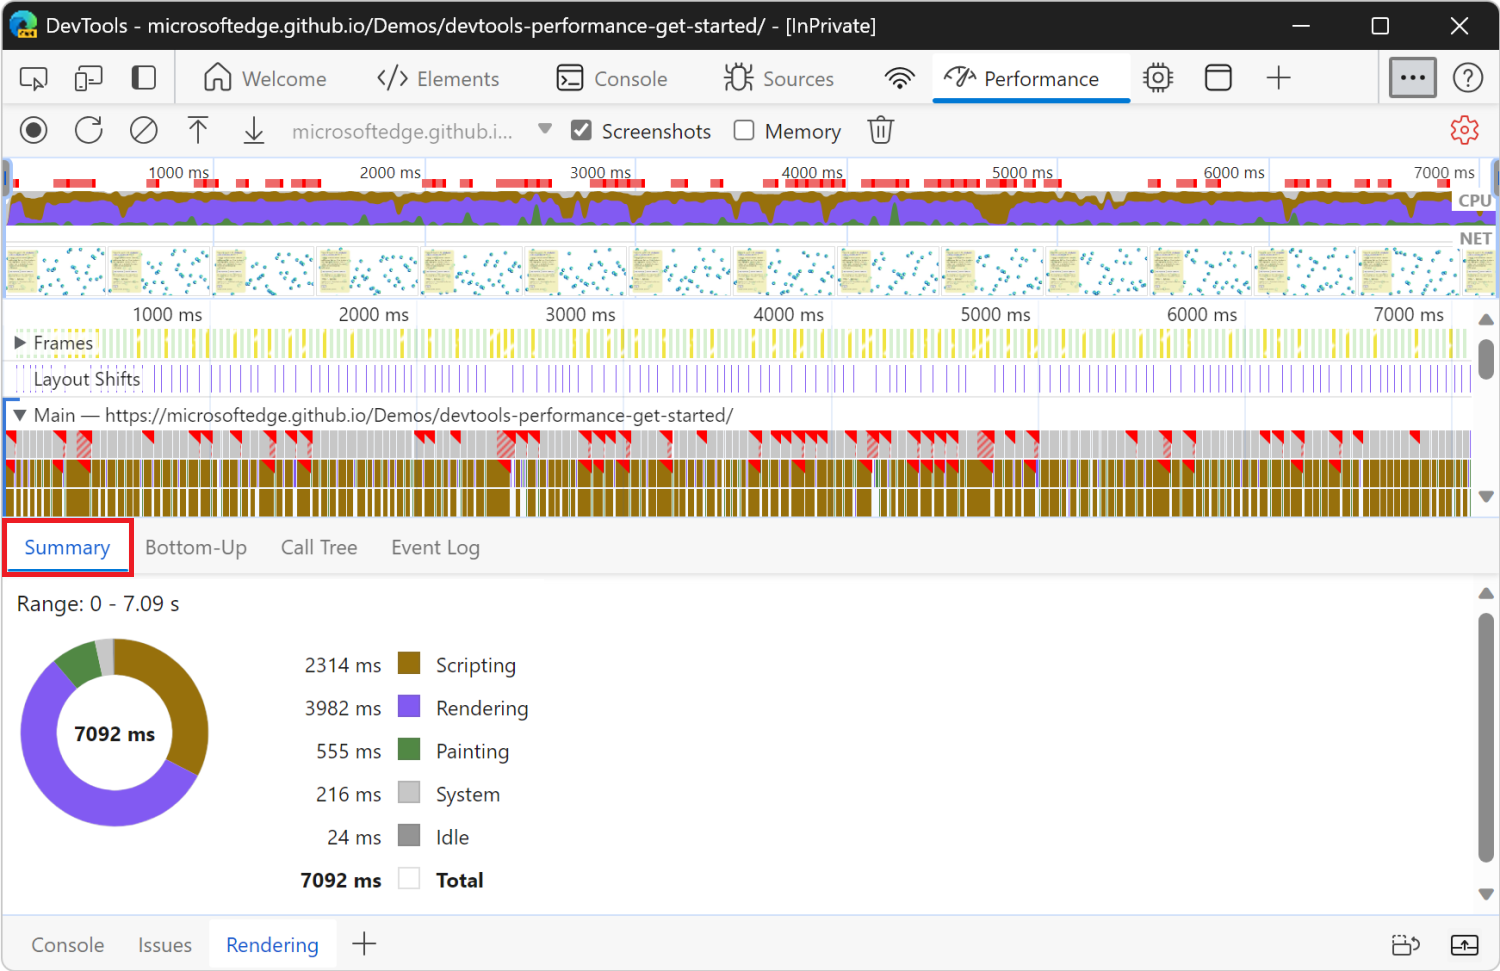Enable Memory profiling checkbox
This screenshot has width=1500, height=971.
pyautogui.click(x=744, y=130)
